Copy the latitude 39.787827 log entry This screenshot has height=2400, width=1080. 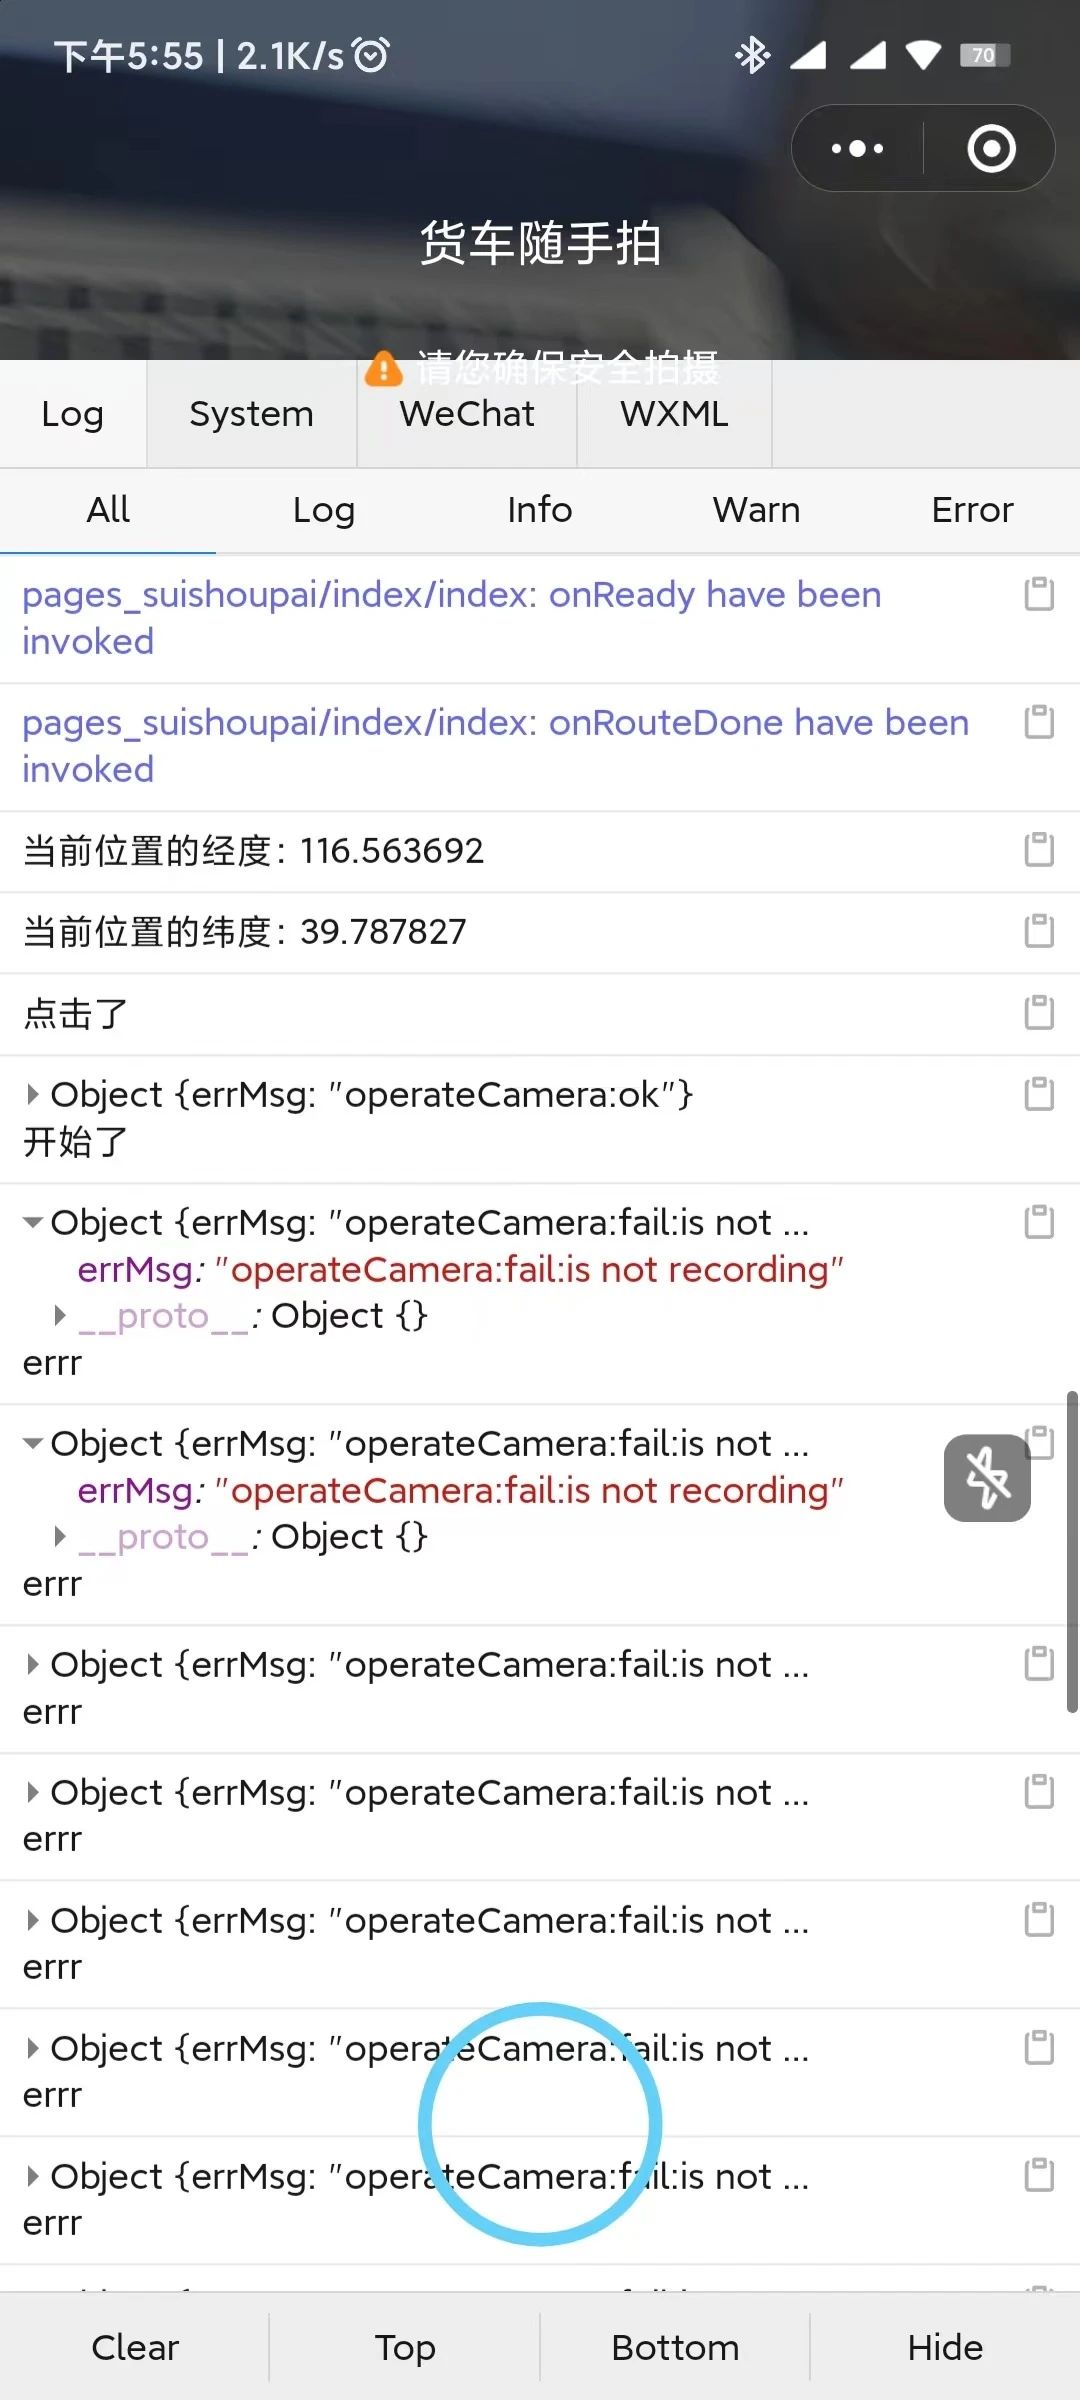tap(1039, 930)
